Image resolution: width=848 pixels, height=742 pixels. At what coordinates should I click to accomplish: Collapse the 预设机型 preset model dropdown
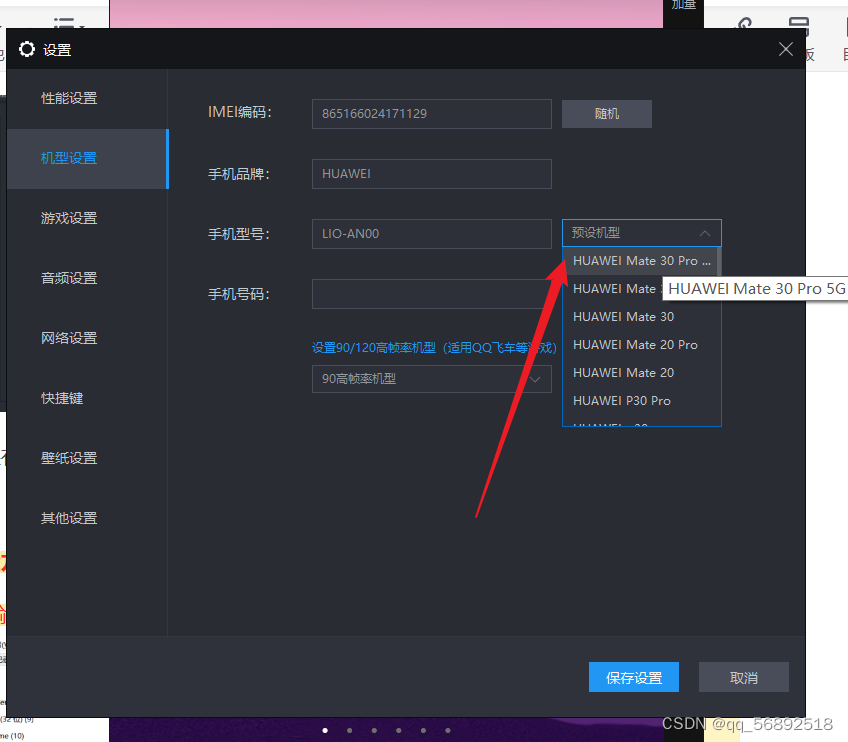(641, 233)
